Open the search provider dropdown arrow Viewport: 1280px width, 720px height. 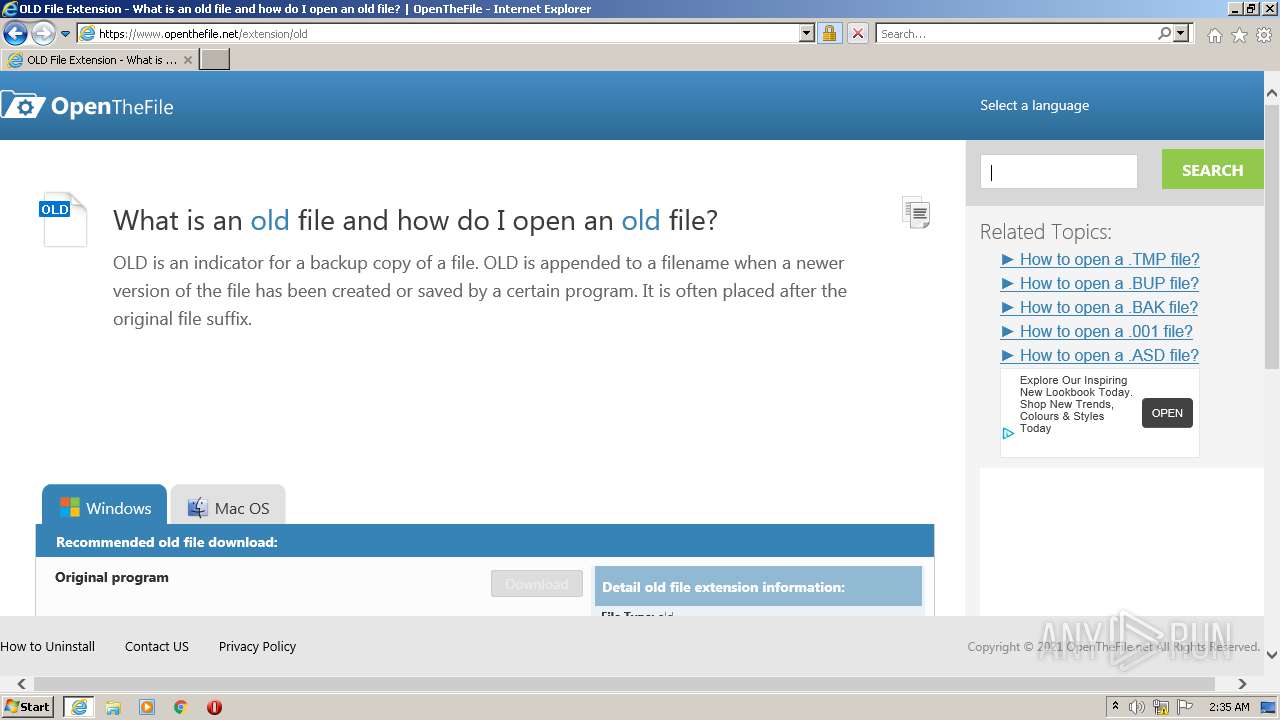(1182, 34)
